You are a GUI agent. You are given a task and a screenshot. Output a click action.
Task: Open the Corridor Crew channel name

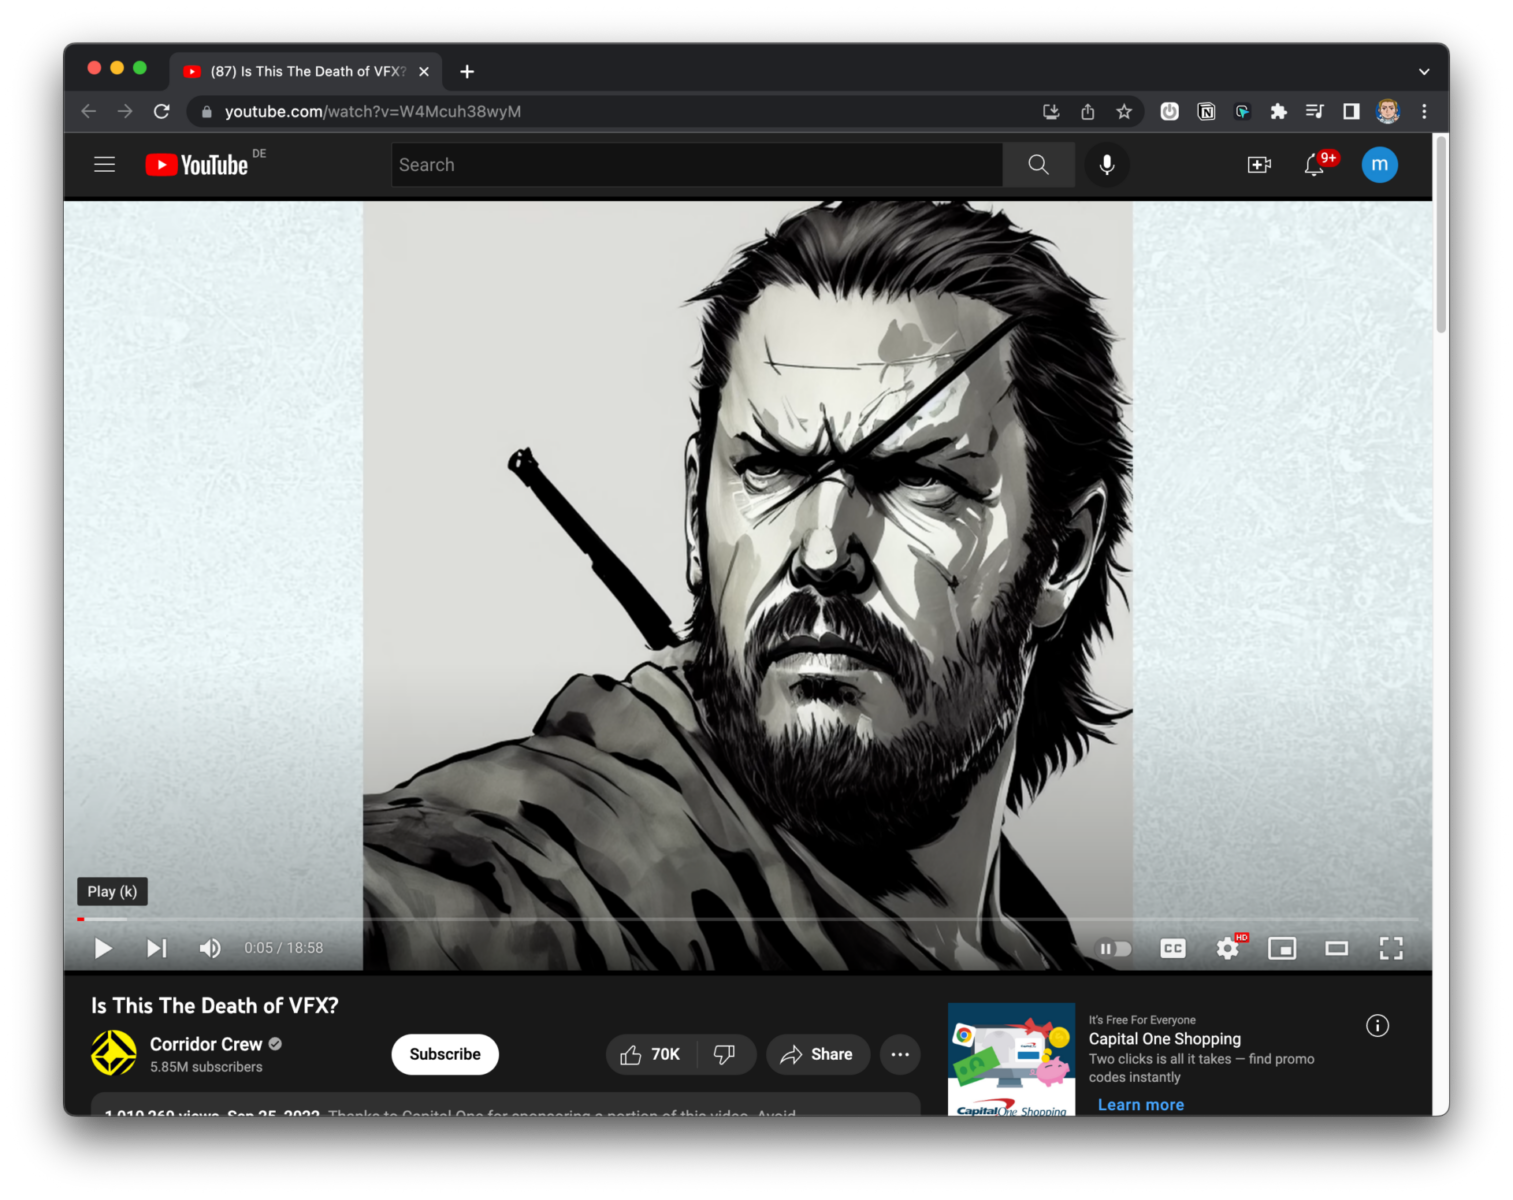tap(206, 1044)
